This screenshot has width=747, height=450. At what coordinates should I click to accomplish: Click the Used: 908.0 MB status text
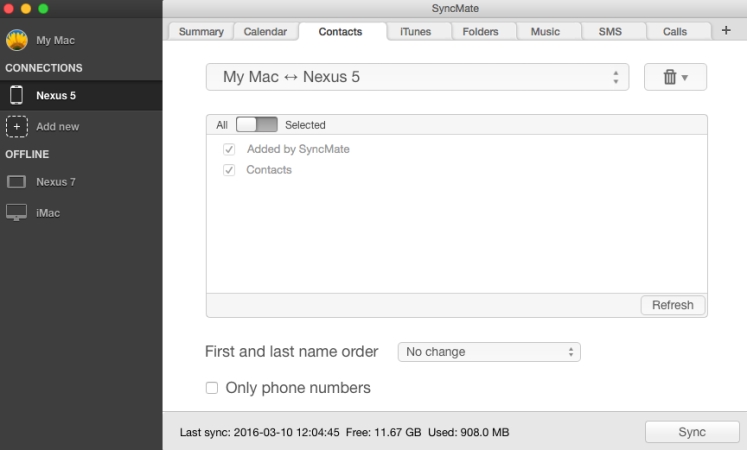(469, 432)
